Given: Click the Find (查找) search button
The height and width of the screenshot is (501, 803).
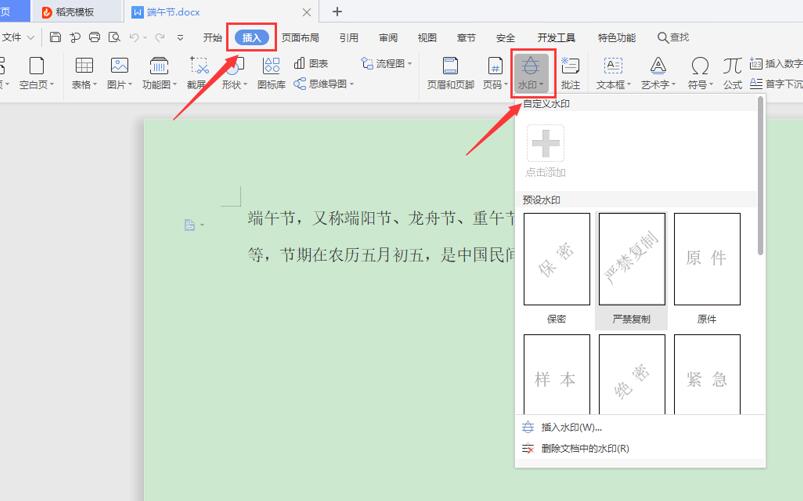Looking at the screenshot, I should point(673,37).
